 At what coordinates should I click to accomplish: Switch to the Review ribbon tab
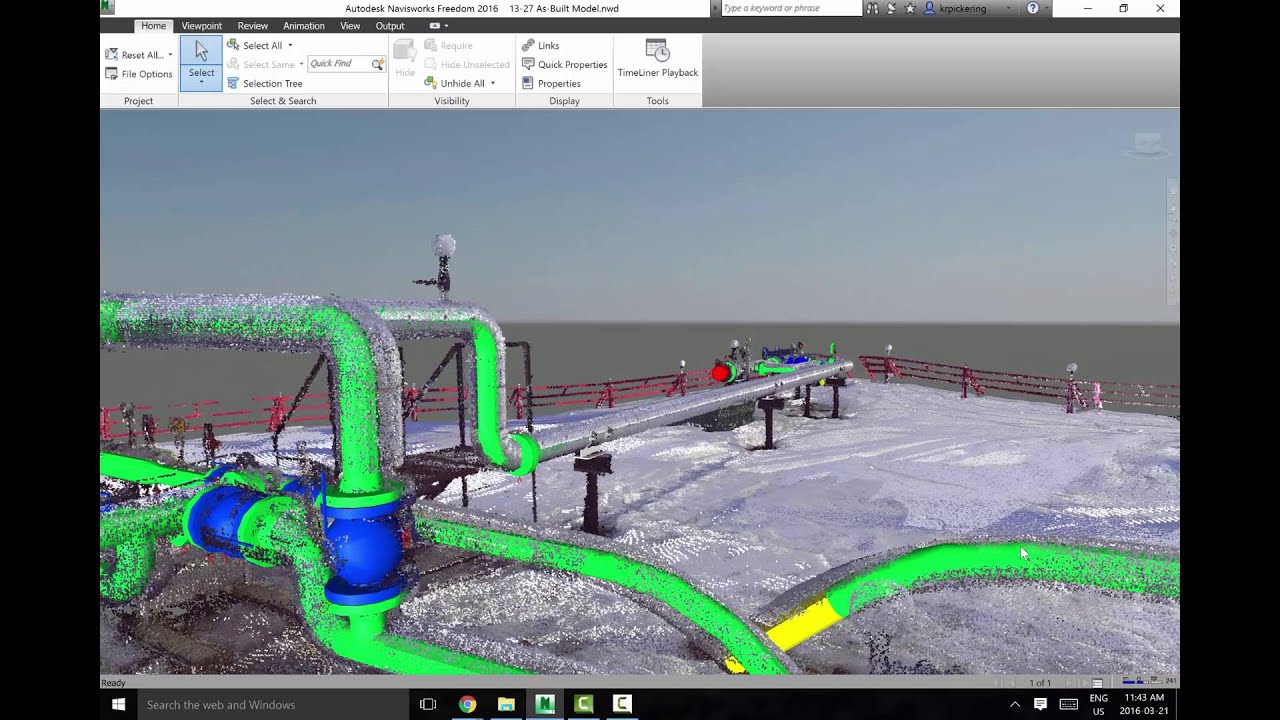click(x=253, y=26)
